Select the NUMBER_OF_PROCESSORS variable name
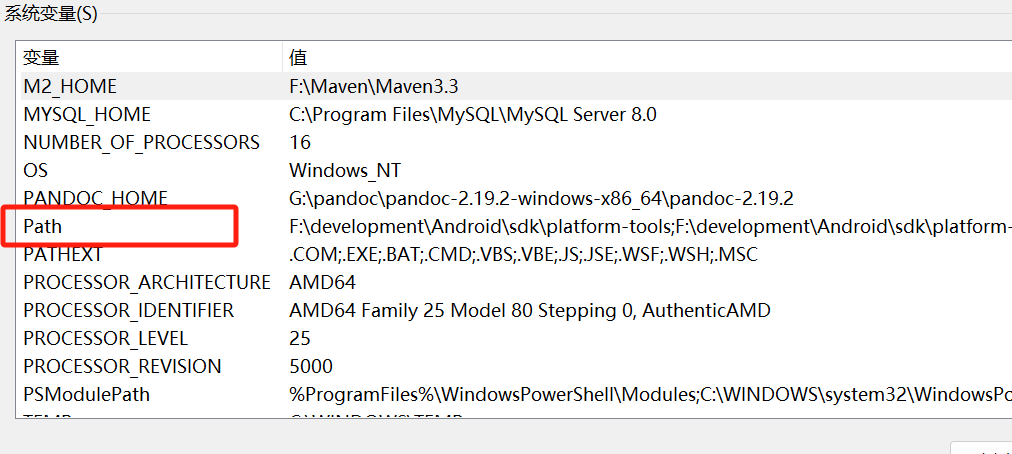 tap(141, 143)
